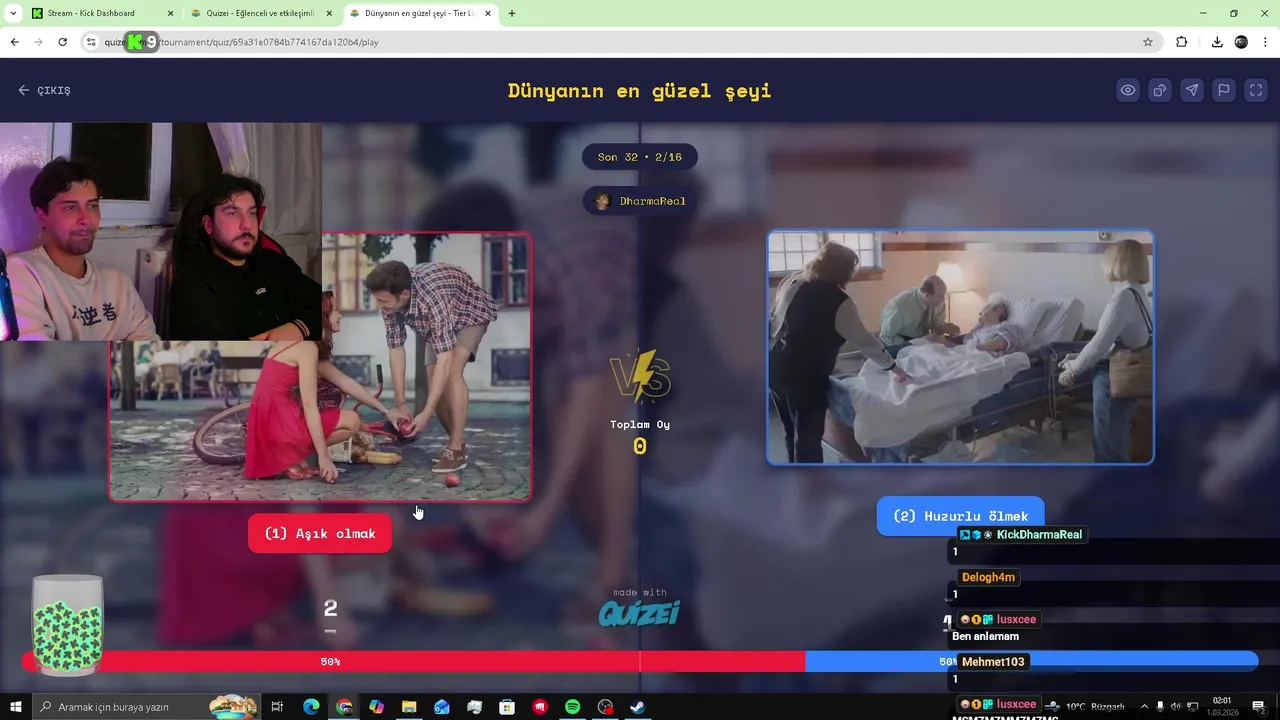Click the Son 32 • 2/16 round badge
This screenshot has height=720, width=1280.
tap(640, 157)
